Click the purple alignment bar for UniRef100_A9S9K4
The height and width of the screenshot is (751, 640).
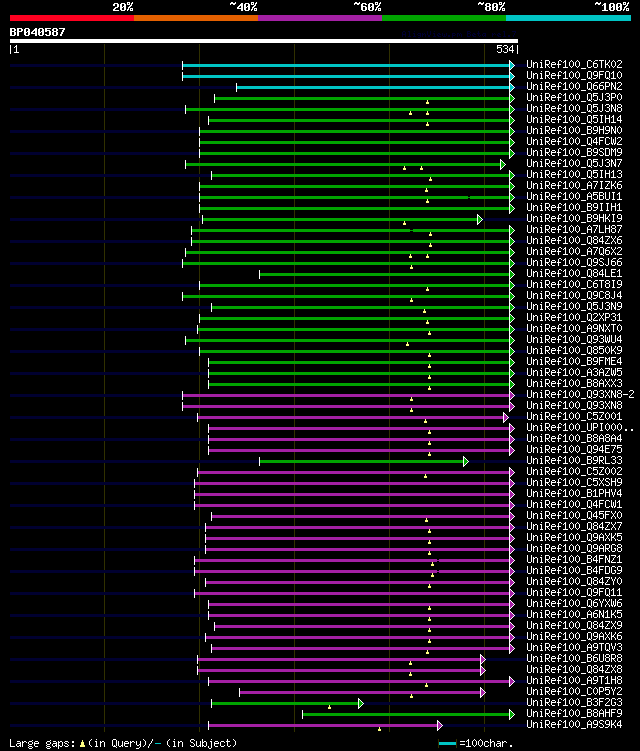click(325, 726)
